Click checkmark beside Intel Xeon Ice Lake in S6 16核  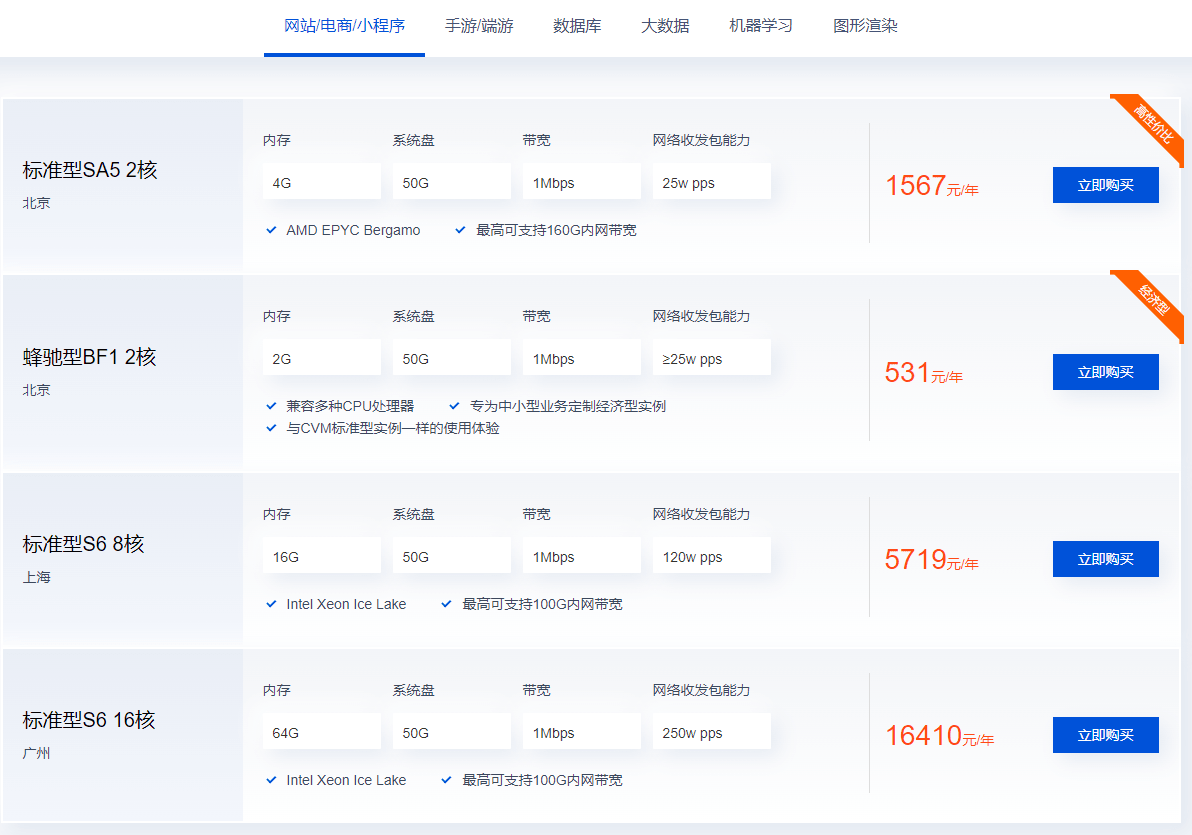[271, 779]
